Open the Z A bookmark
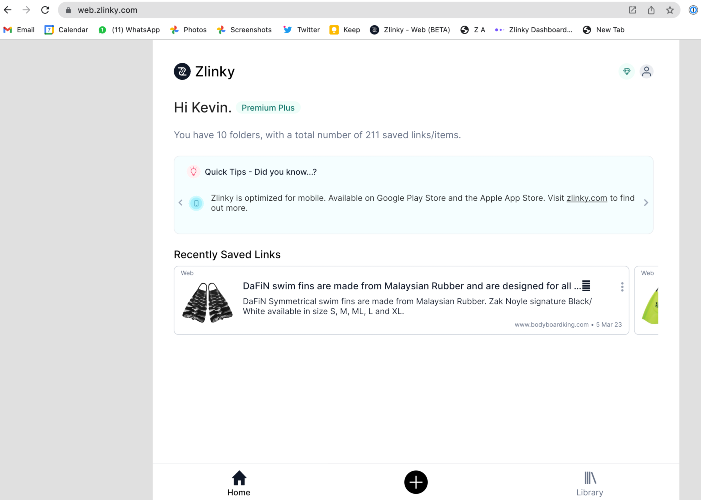This screenshot has width=701, height=500. pos(473,30)
